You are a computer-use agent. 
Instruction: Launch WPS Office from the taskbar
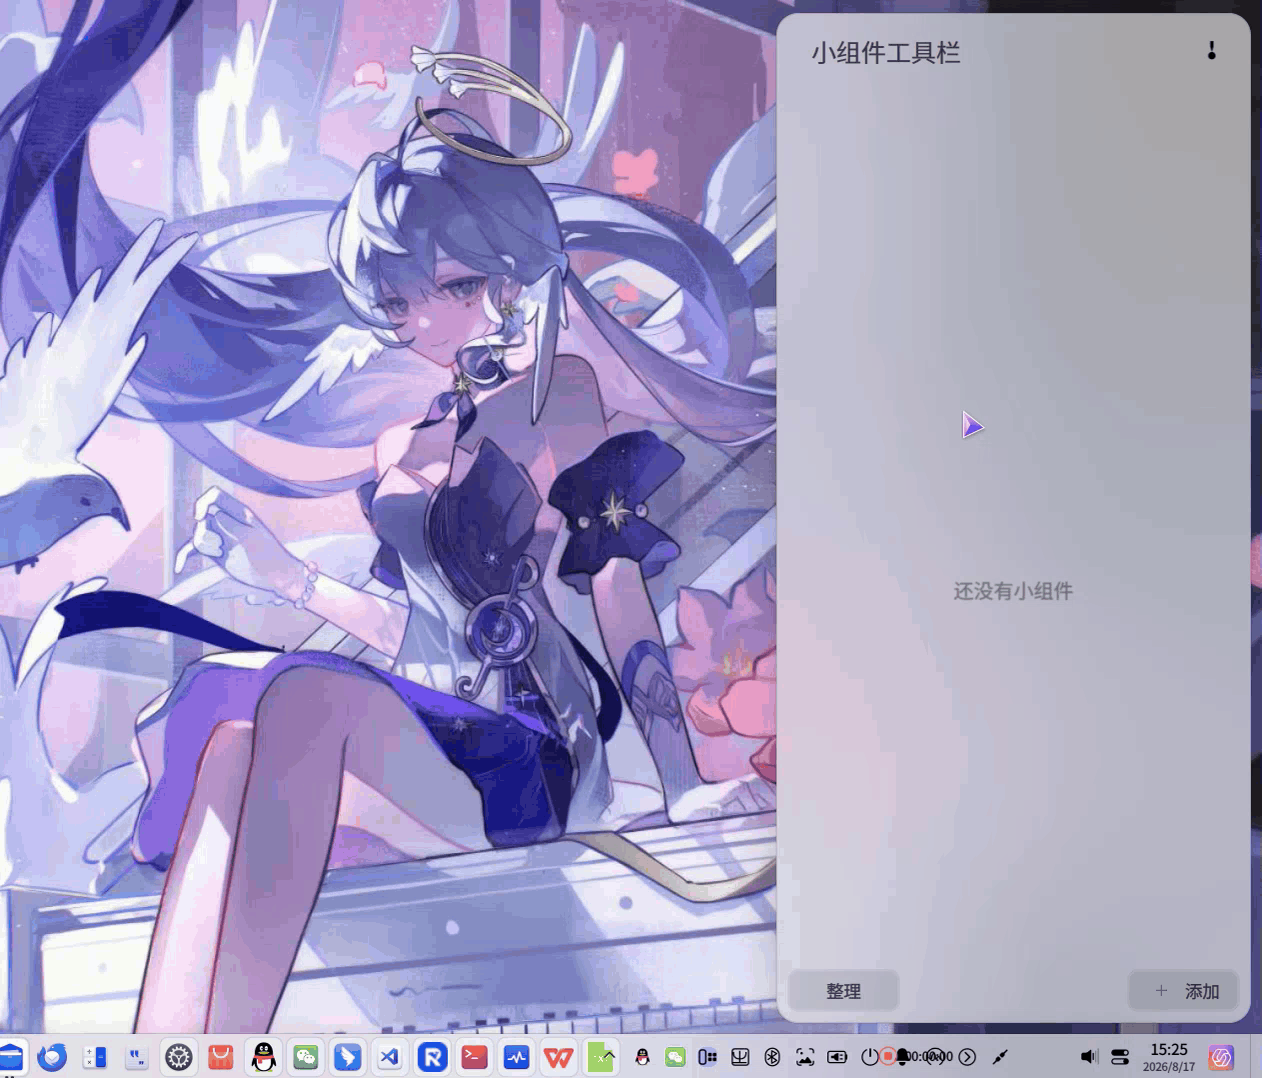(x=559, y=1056)
